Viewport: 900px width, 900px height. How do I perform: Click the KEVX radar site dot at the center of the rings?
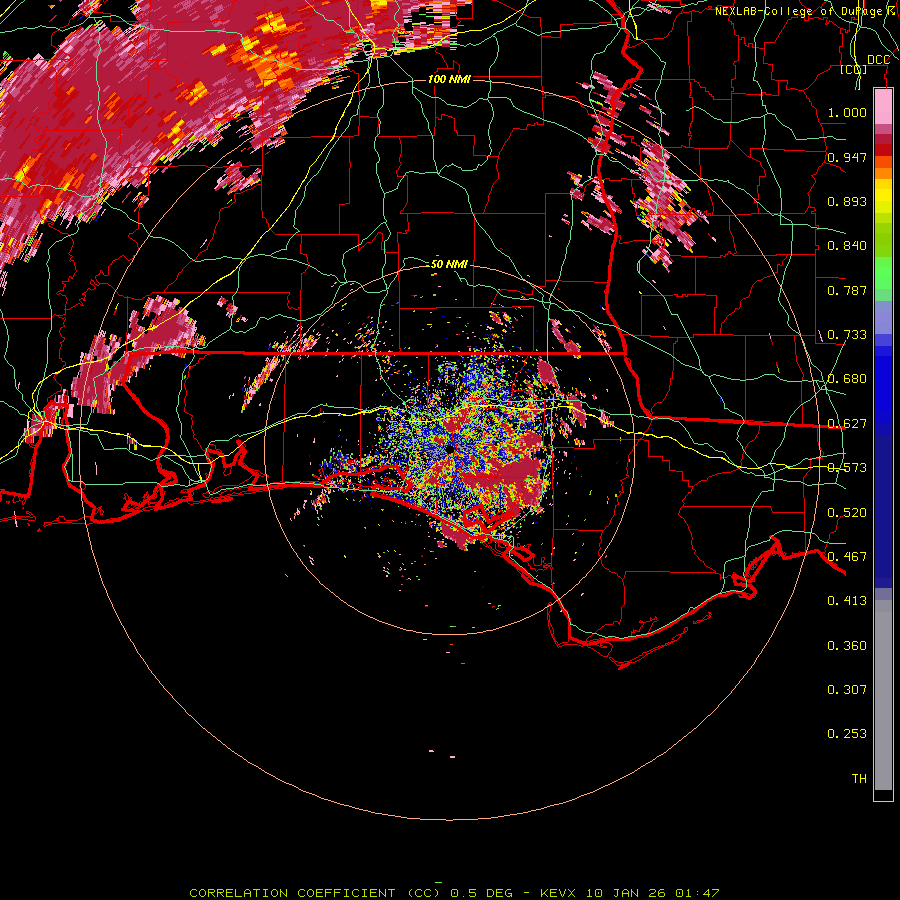pyautogui.click(x=449, y=450)
